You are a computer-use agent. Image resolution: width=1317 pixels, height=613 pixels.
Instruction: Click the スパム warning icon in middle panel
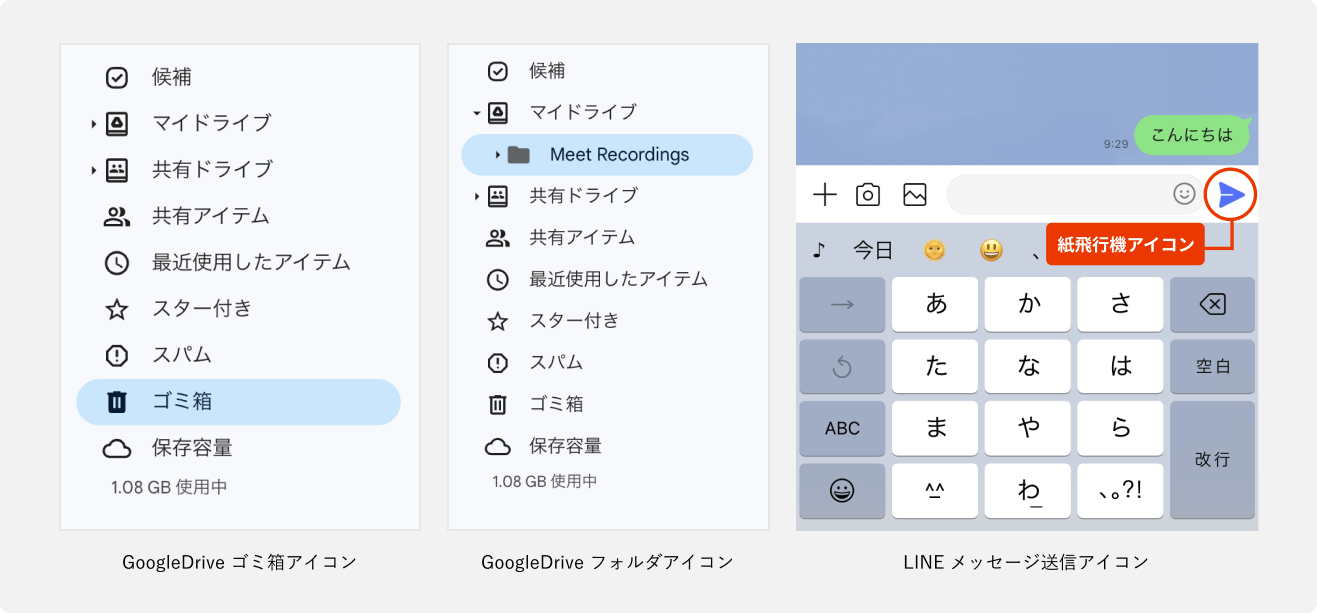[x=497, y=363]
